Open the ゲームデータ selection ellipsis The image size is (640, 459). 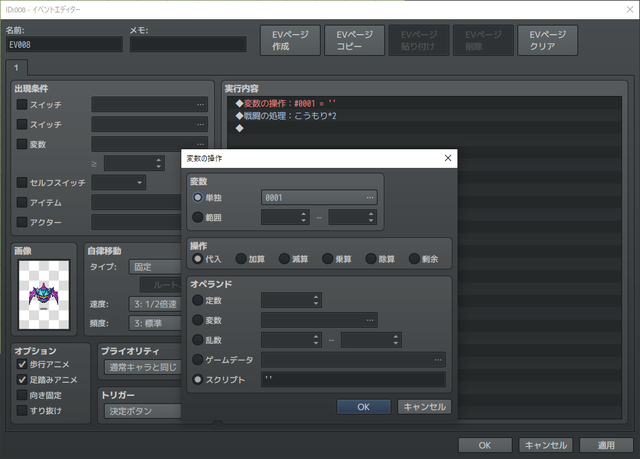coord(438,359)
